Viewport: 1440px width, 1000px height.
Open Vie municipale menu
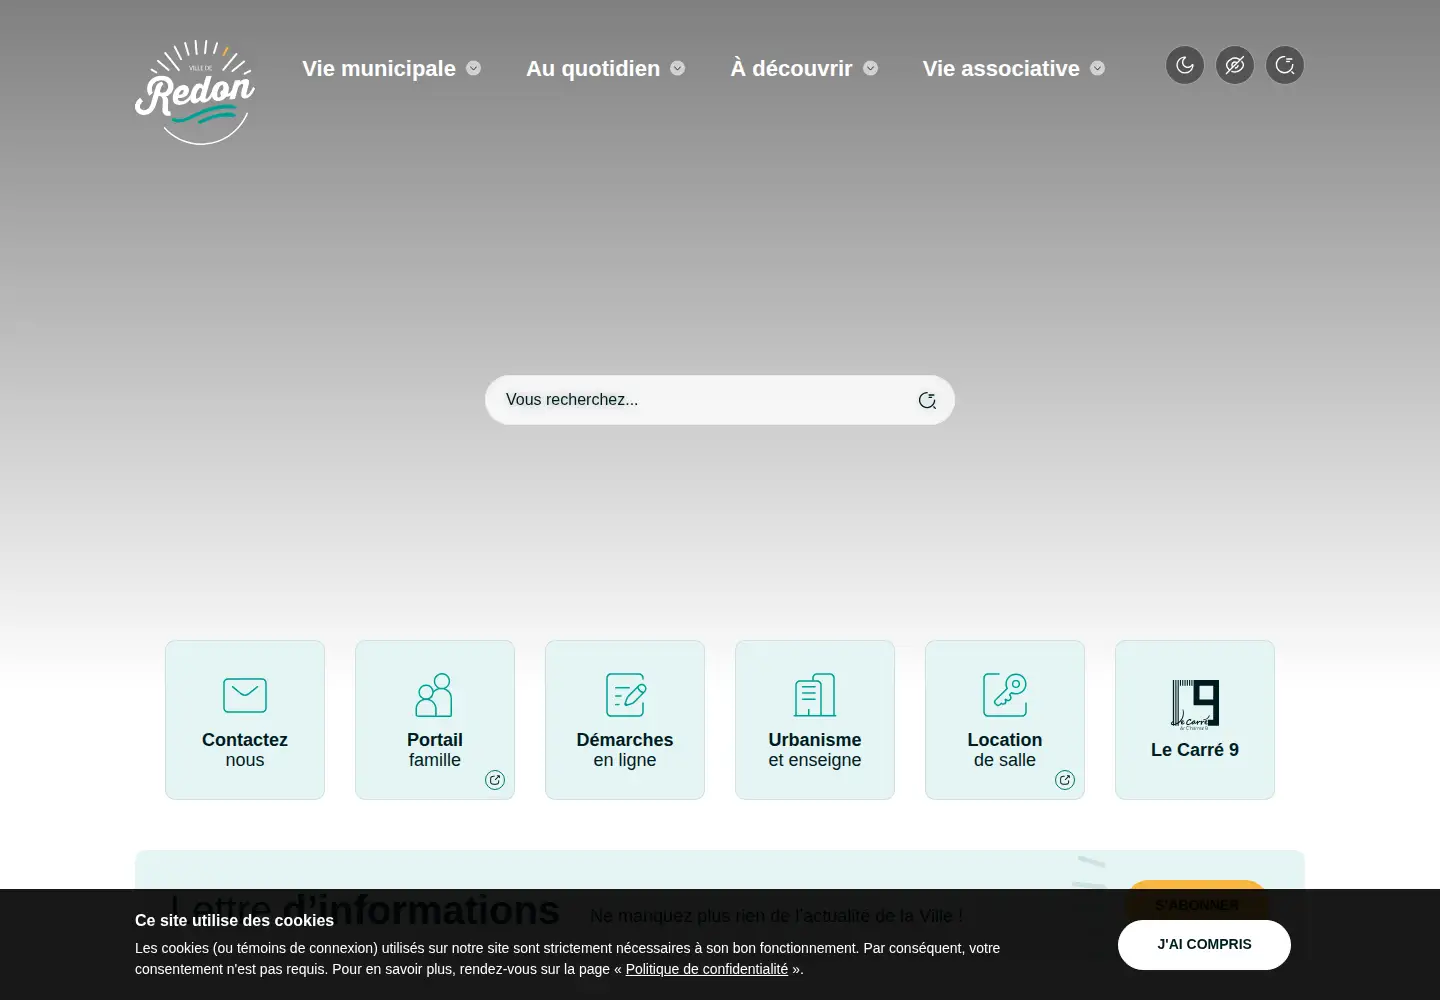[x=379, y=68]
